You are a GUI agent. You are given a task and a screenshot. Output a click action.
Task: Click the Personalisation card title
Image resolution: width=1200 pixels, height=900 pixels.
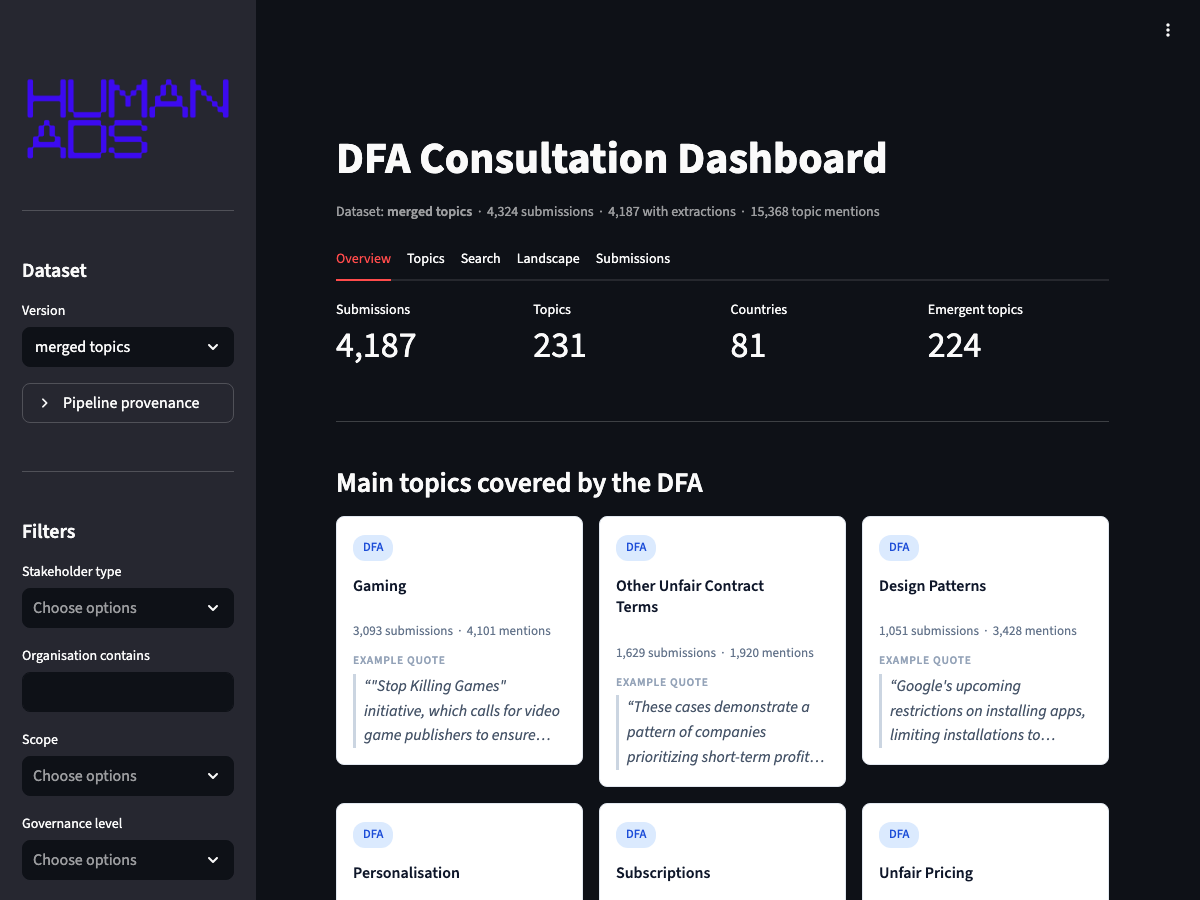point(406,873)
